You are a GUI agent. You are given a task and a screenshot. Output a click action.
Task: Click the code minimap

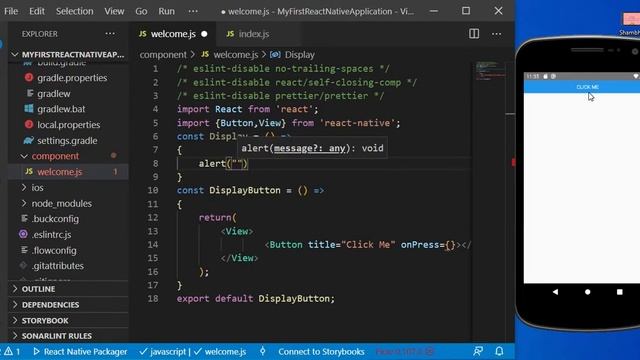(490, 71)
